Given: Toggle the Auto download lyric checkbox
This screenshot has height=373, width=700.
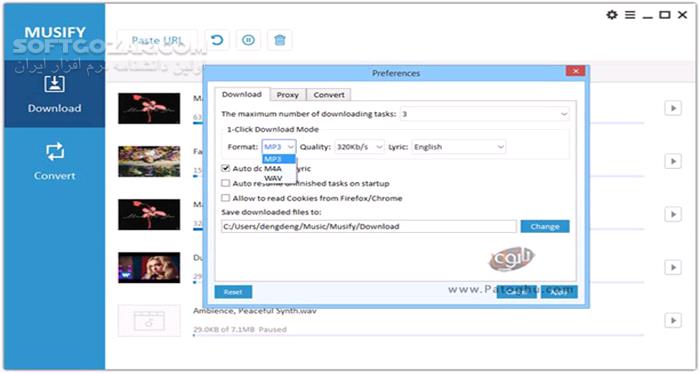Looking at the screenshot, I should point(226,168).
